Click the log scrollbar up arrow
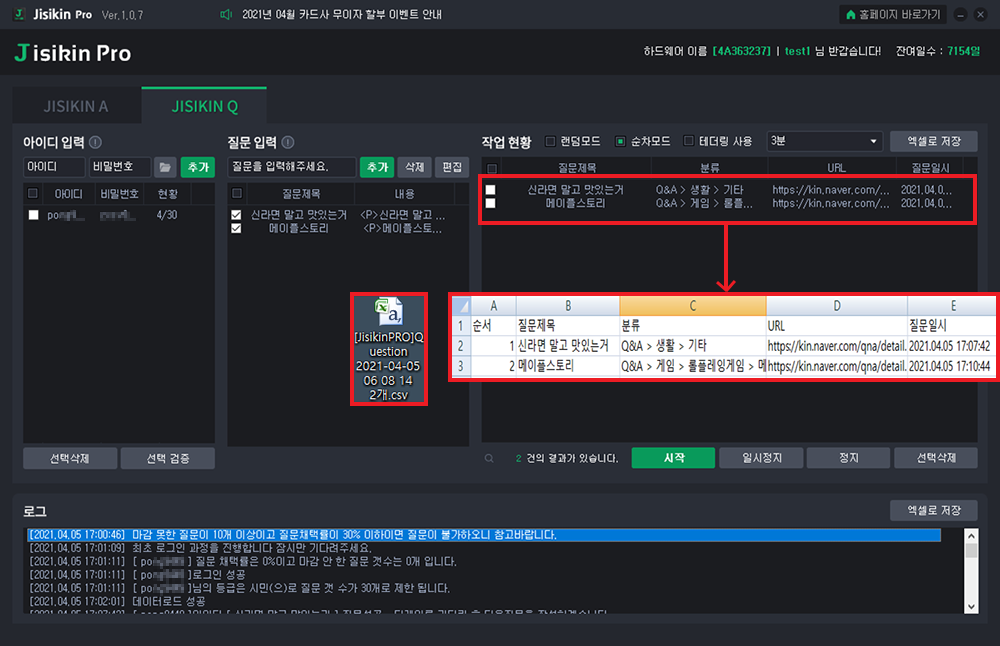This screenshot has height=646, width=1000. pyautogui.click(x=971, y=535)
